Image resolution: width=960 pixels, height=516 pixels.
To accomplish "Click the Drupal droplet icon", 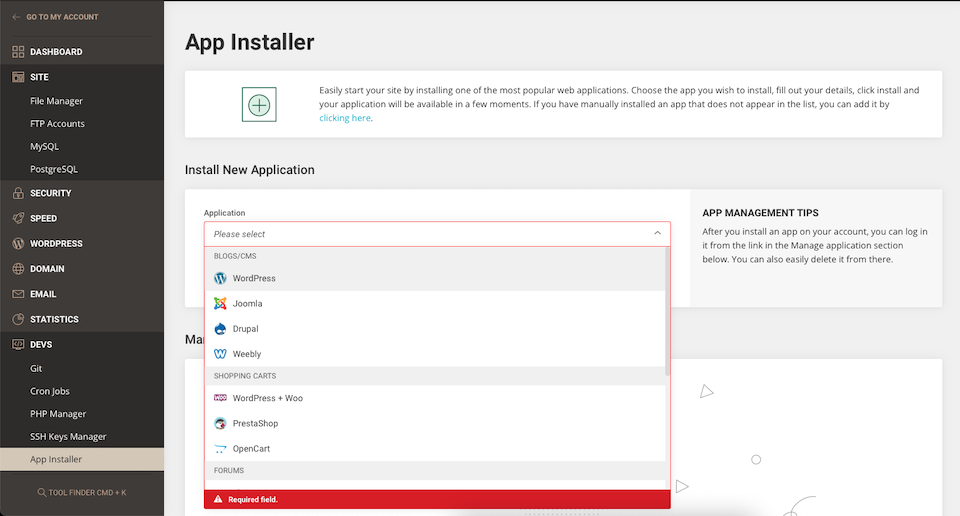I will click(220, 328).
